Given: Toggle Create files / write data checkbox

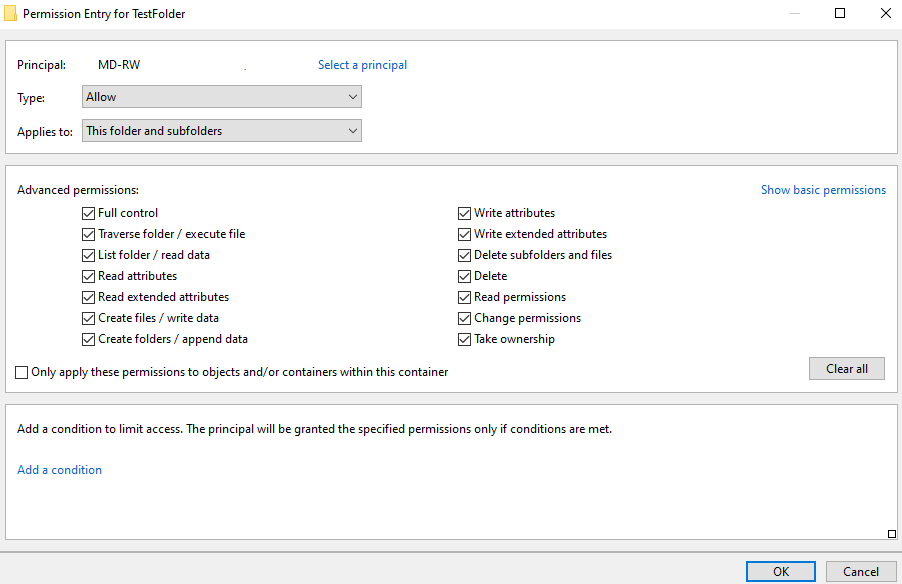Looking at the screenshot, I should click(88, 318).
